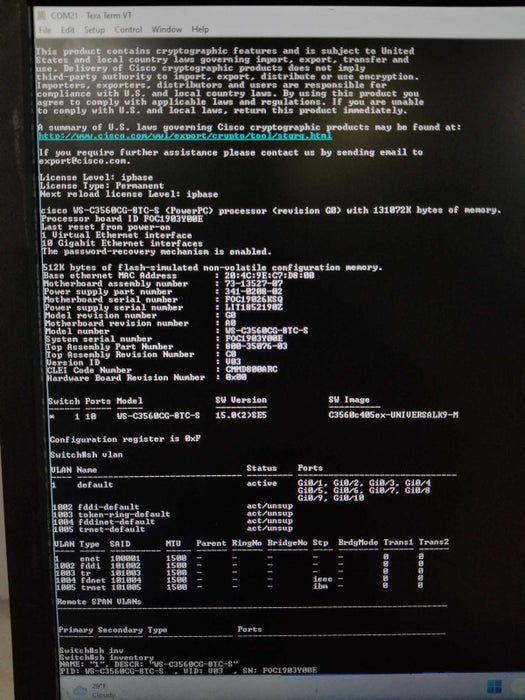
Task: Open the Control menu
Action: point(128,29)
